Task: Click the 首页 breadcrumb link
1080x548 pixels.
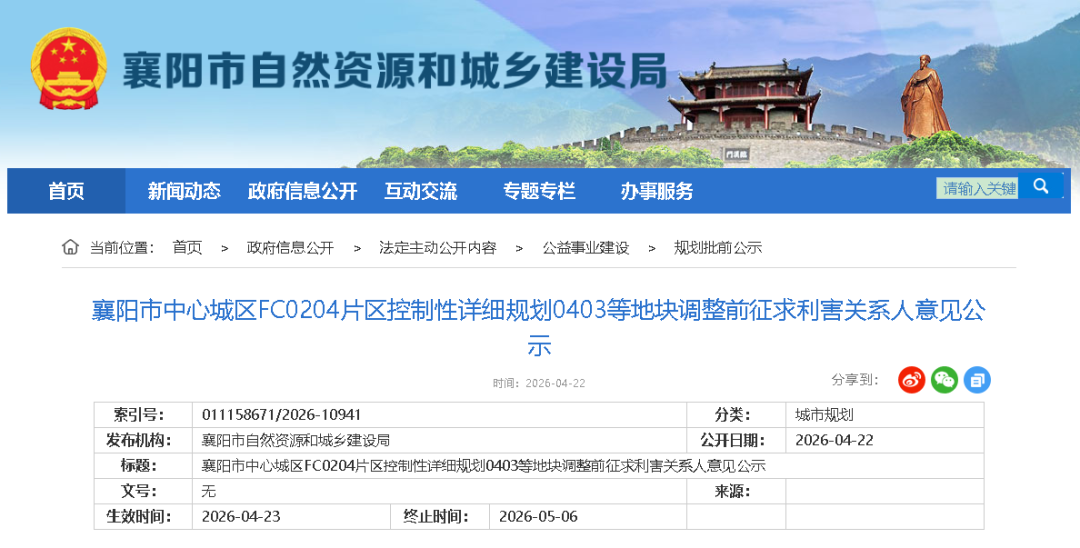Action: [187, 248]
